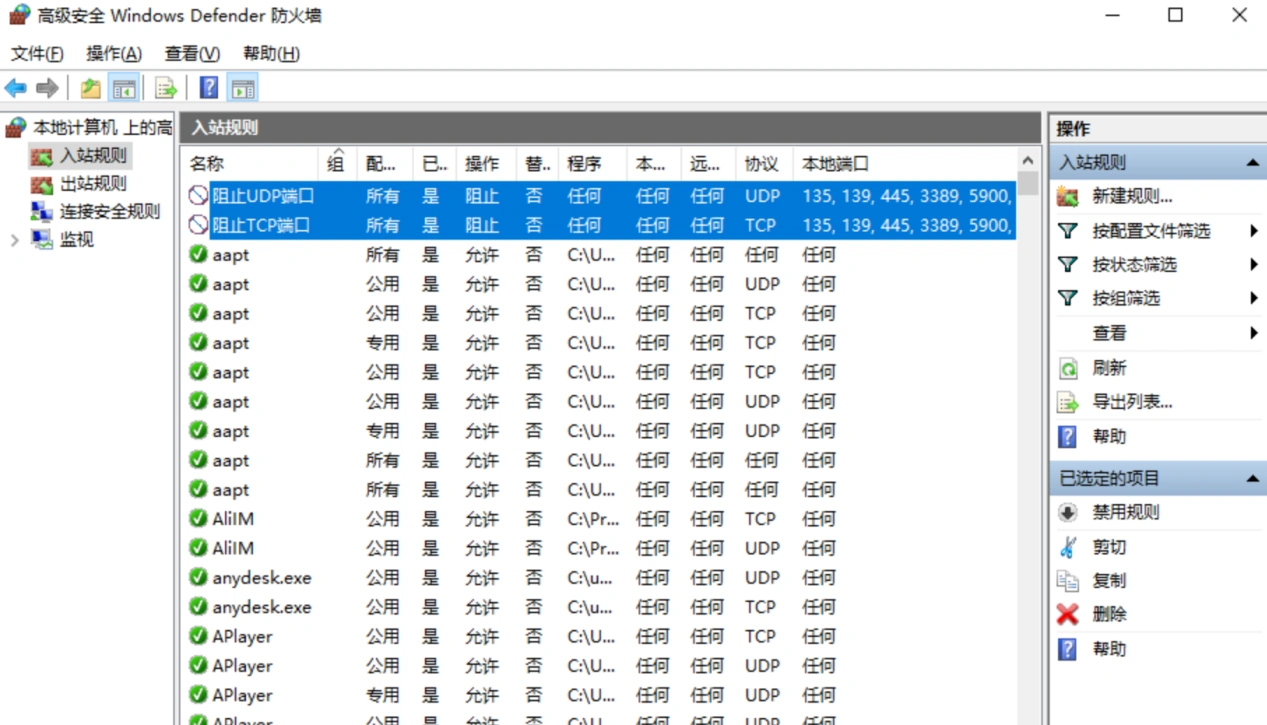1267x725 pixels.
Task: Collapse the 入站规则 section in the actions pane
Action: coord(1252,163)
